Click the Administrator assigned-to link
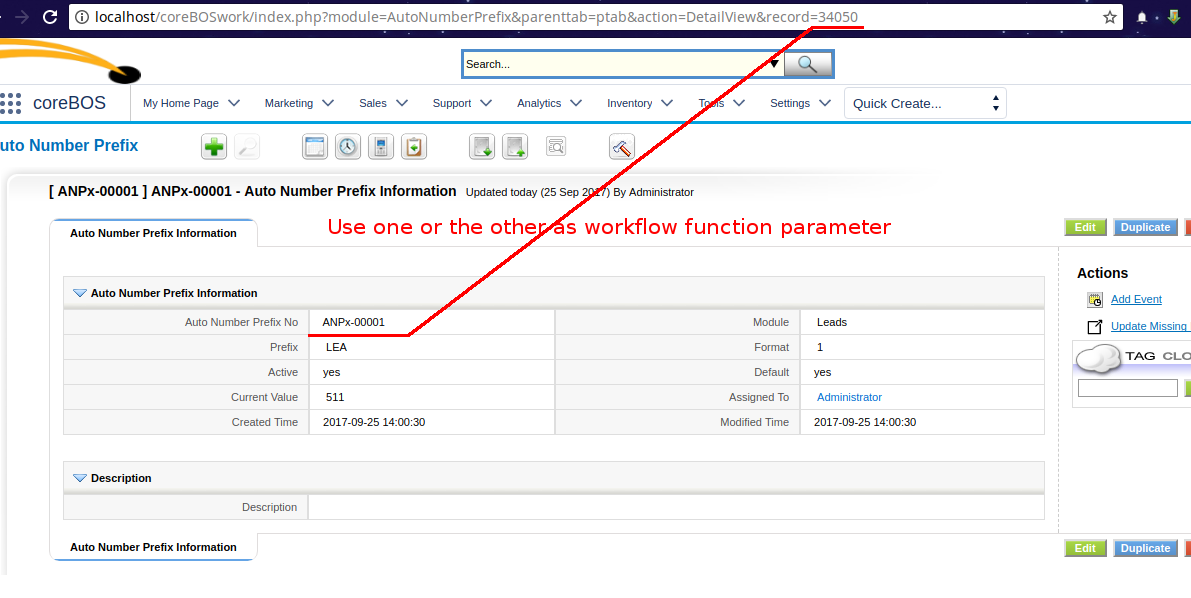Viewport: 1191px width, 598px height. [849, 397]
